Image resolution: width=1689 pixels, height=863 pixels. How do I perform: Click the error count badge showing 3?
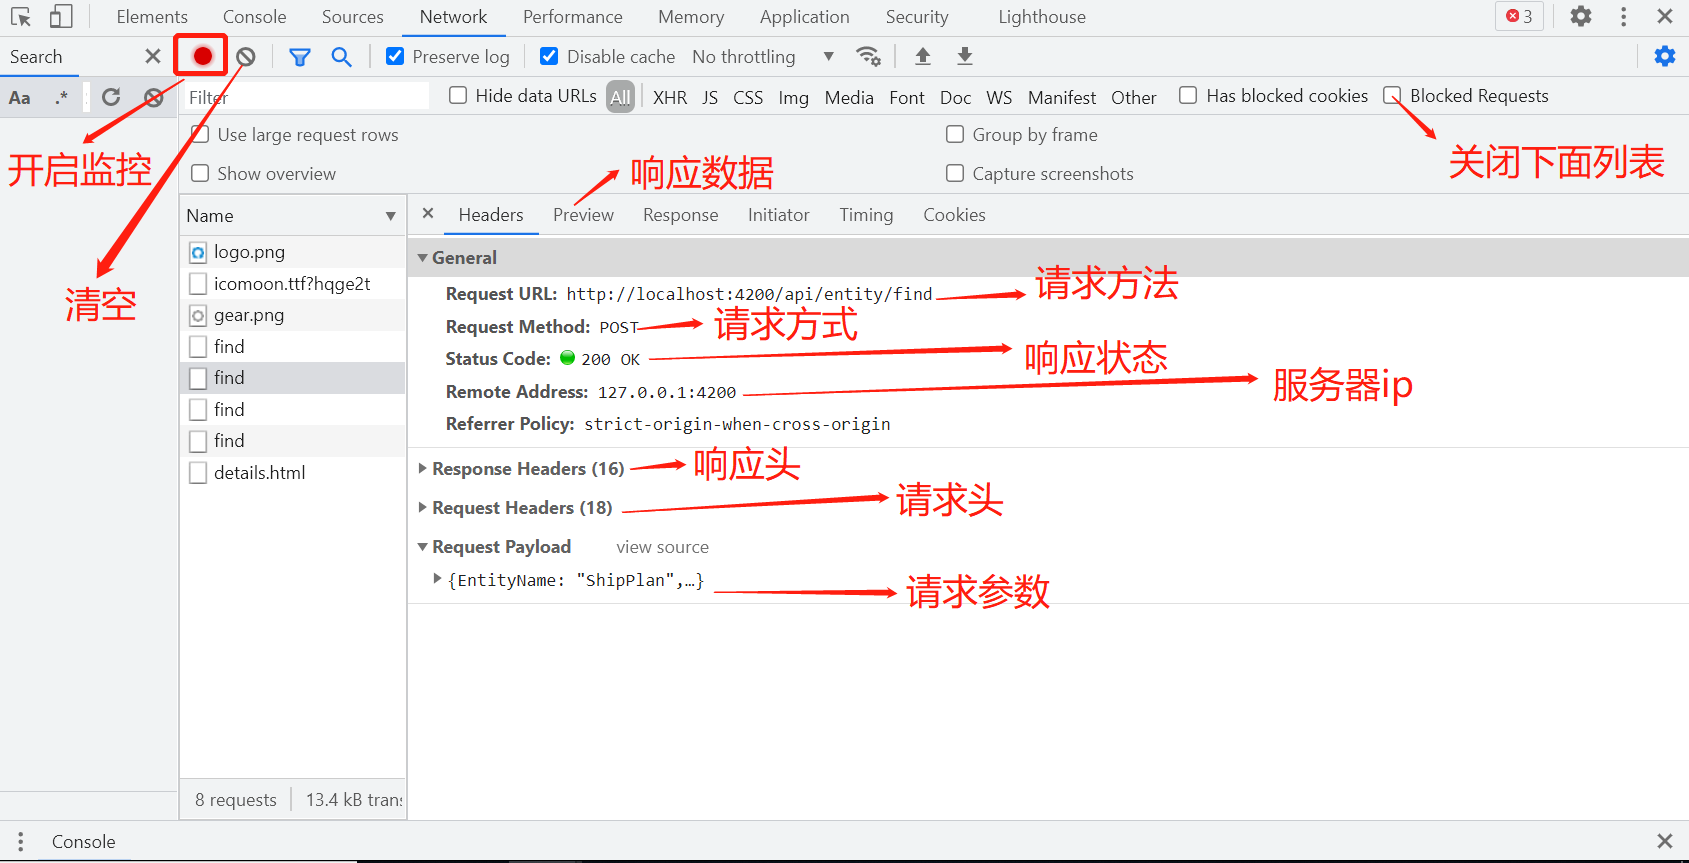point(1519,16)
